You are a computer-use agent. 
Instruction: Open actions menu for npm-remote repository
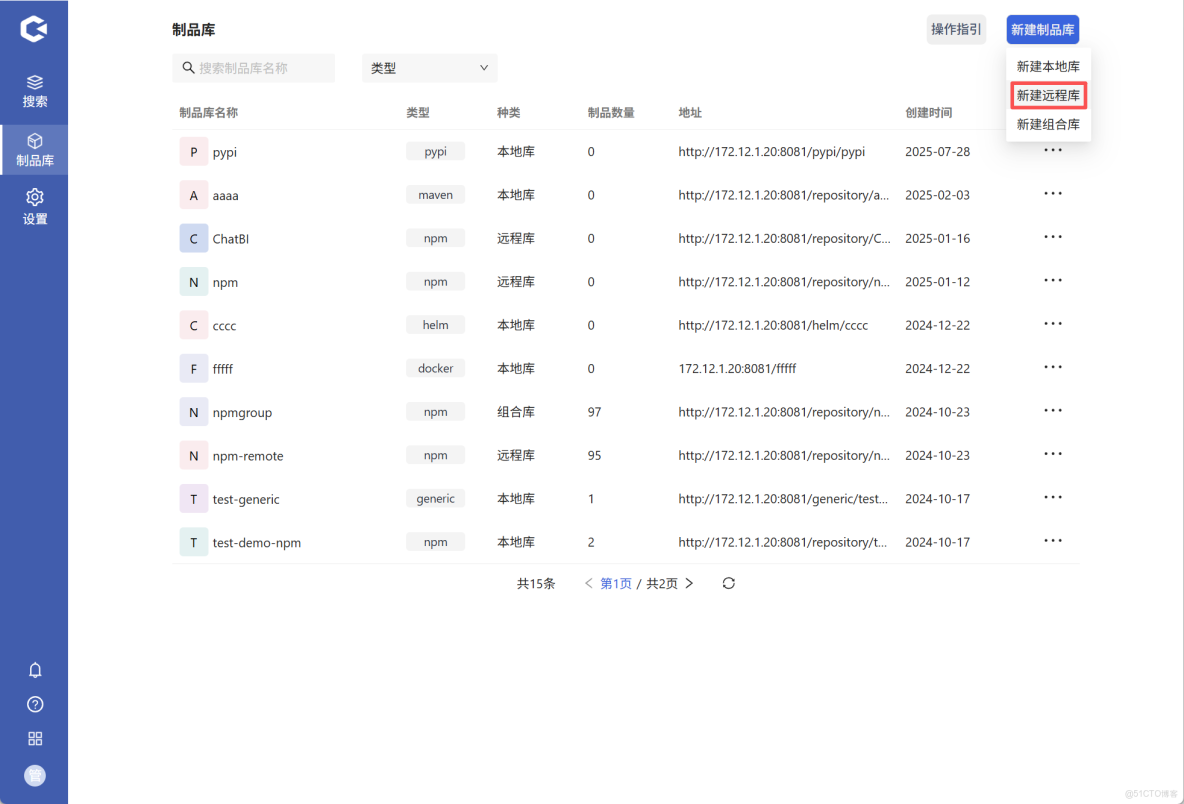pyautogui.click(x=1052, y=453)
